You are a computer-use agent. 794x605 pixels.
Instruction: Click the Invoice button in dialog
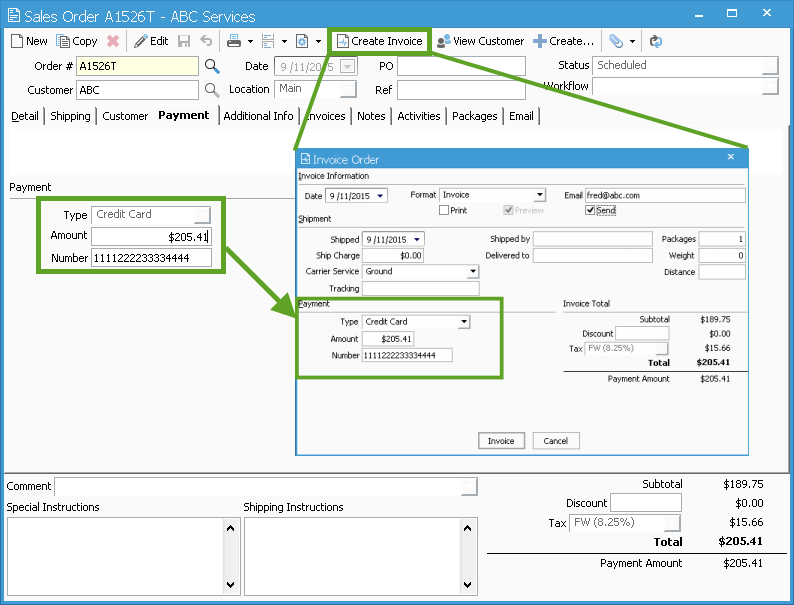point(501,441)
